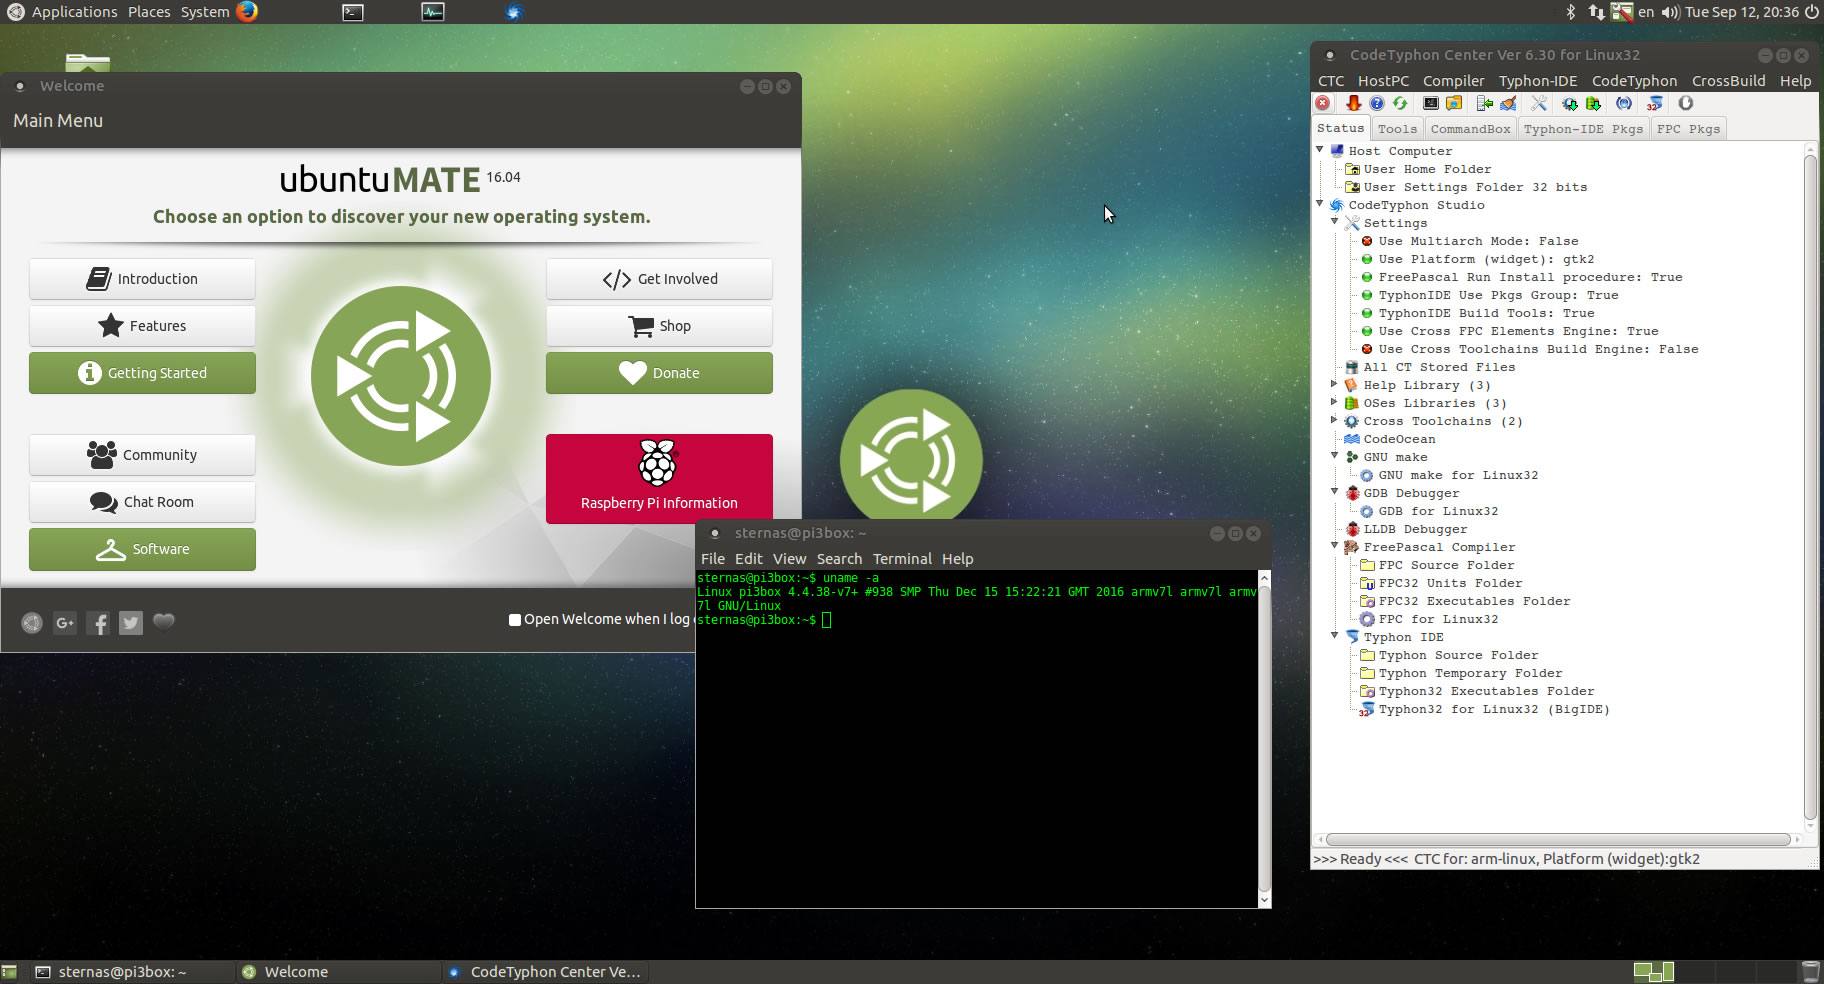Expand the Help Library (3) node
The width and height of the screenshot is (1824, 984).
click(x=1335, y=384)
